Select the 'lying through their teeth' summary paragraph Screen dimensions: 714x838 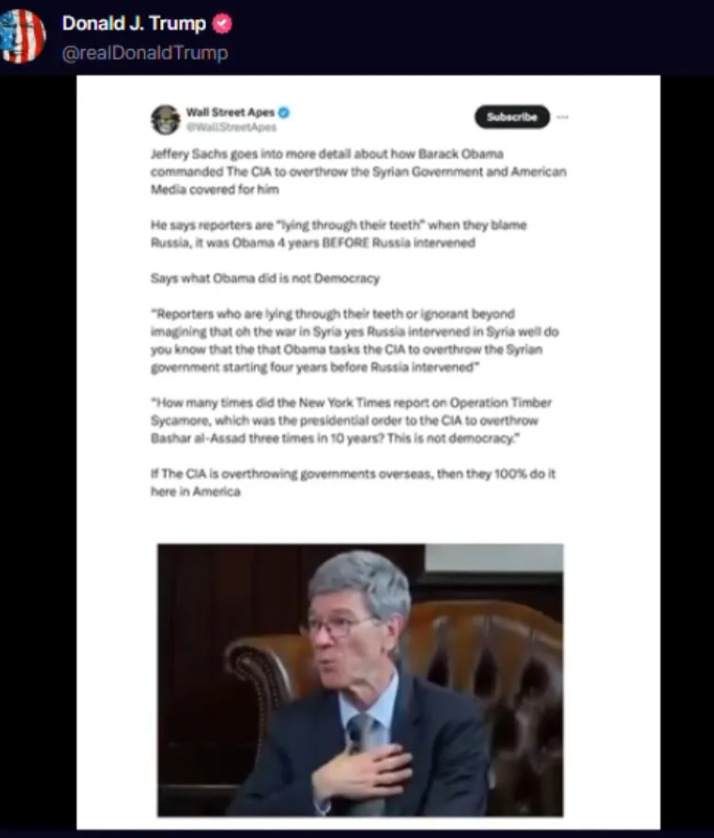pyautogui.click(x=339, y=234)
